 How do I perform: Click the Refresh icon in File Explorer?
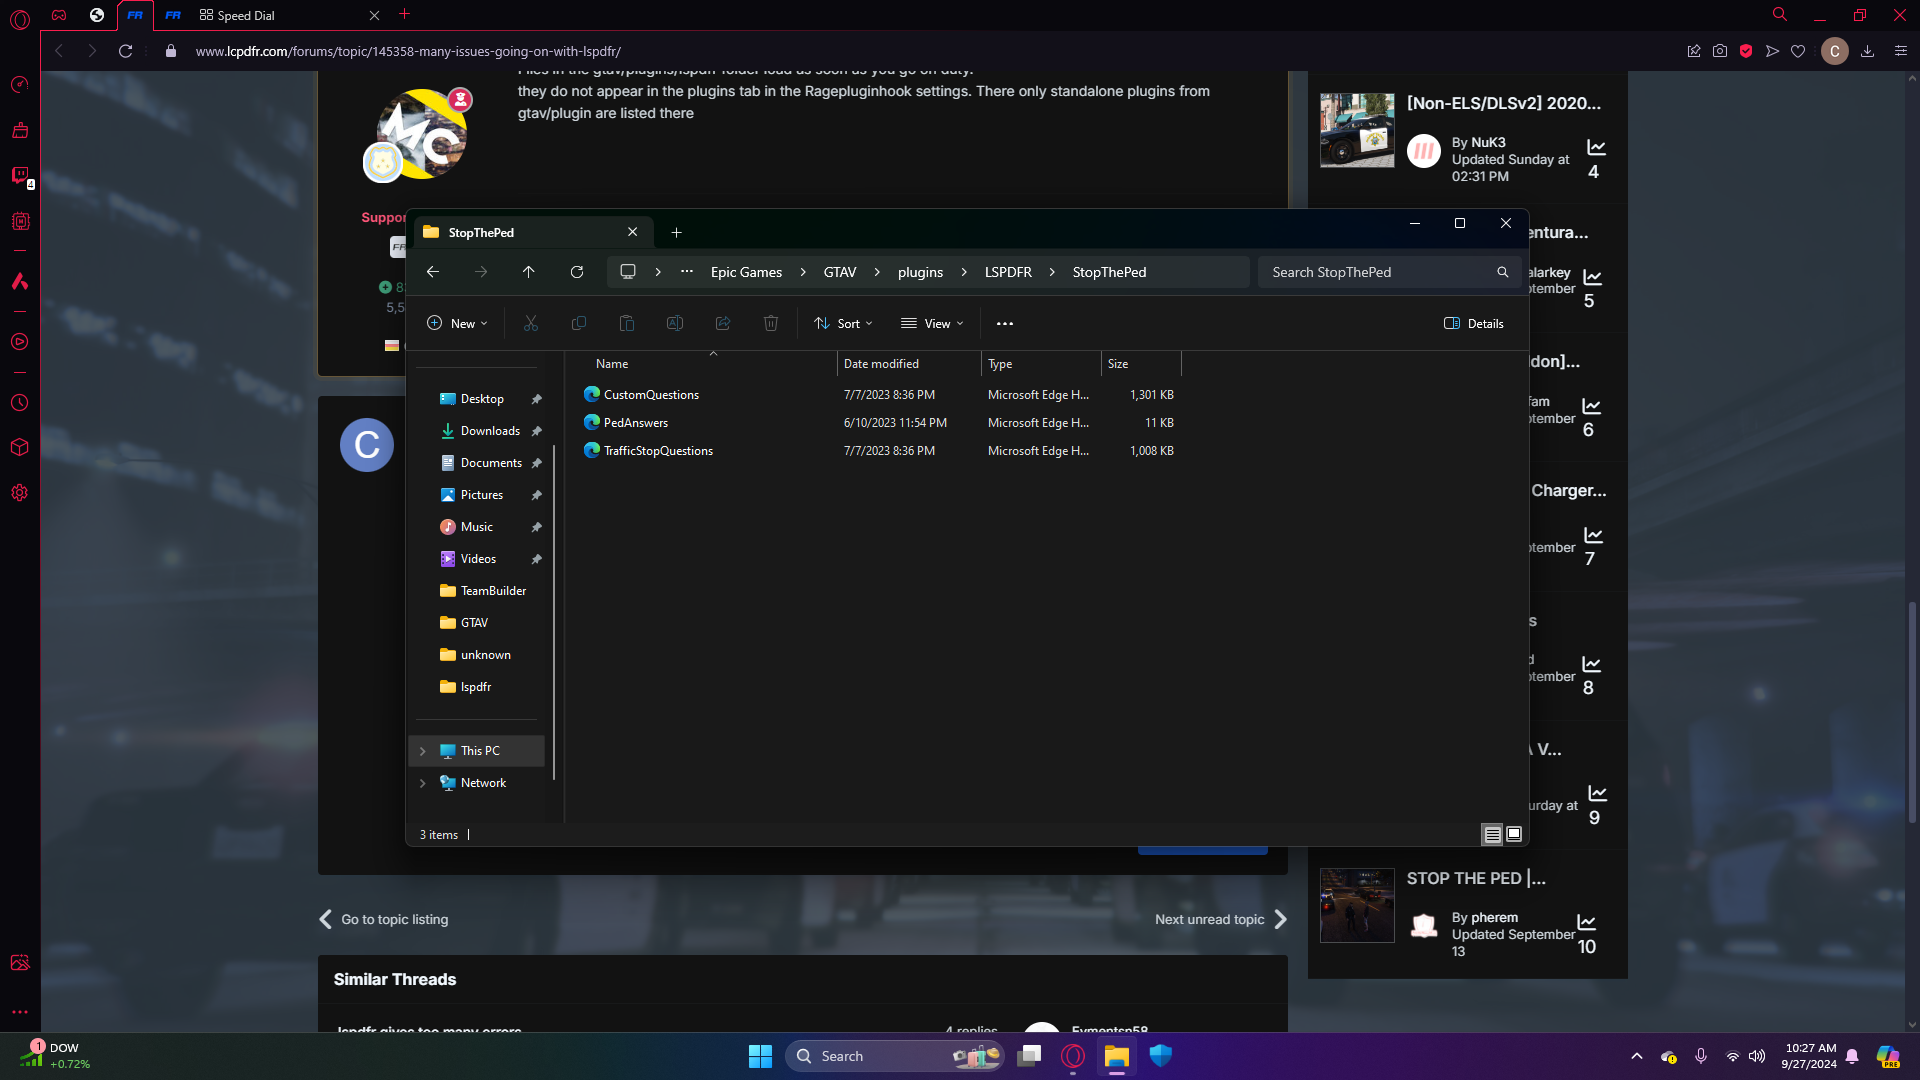(577, 272)
